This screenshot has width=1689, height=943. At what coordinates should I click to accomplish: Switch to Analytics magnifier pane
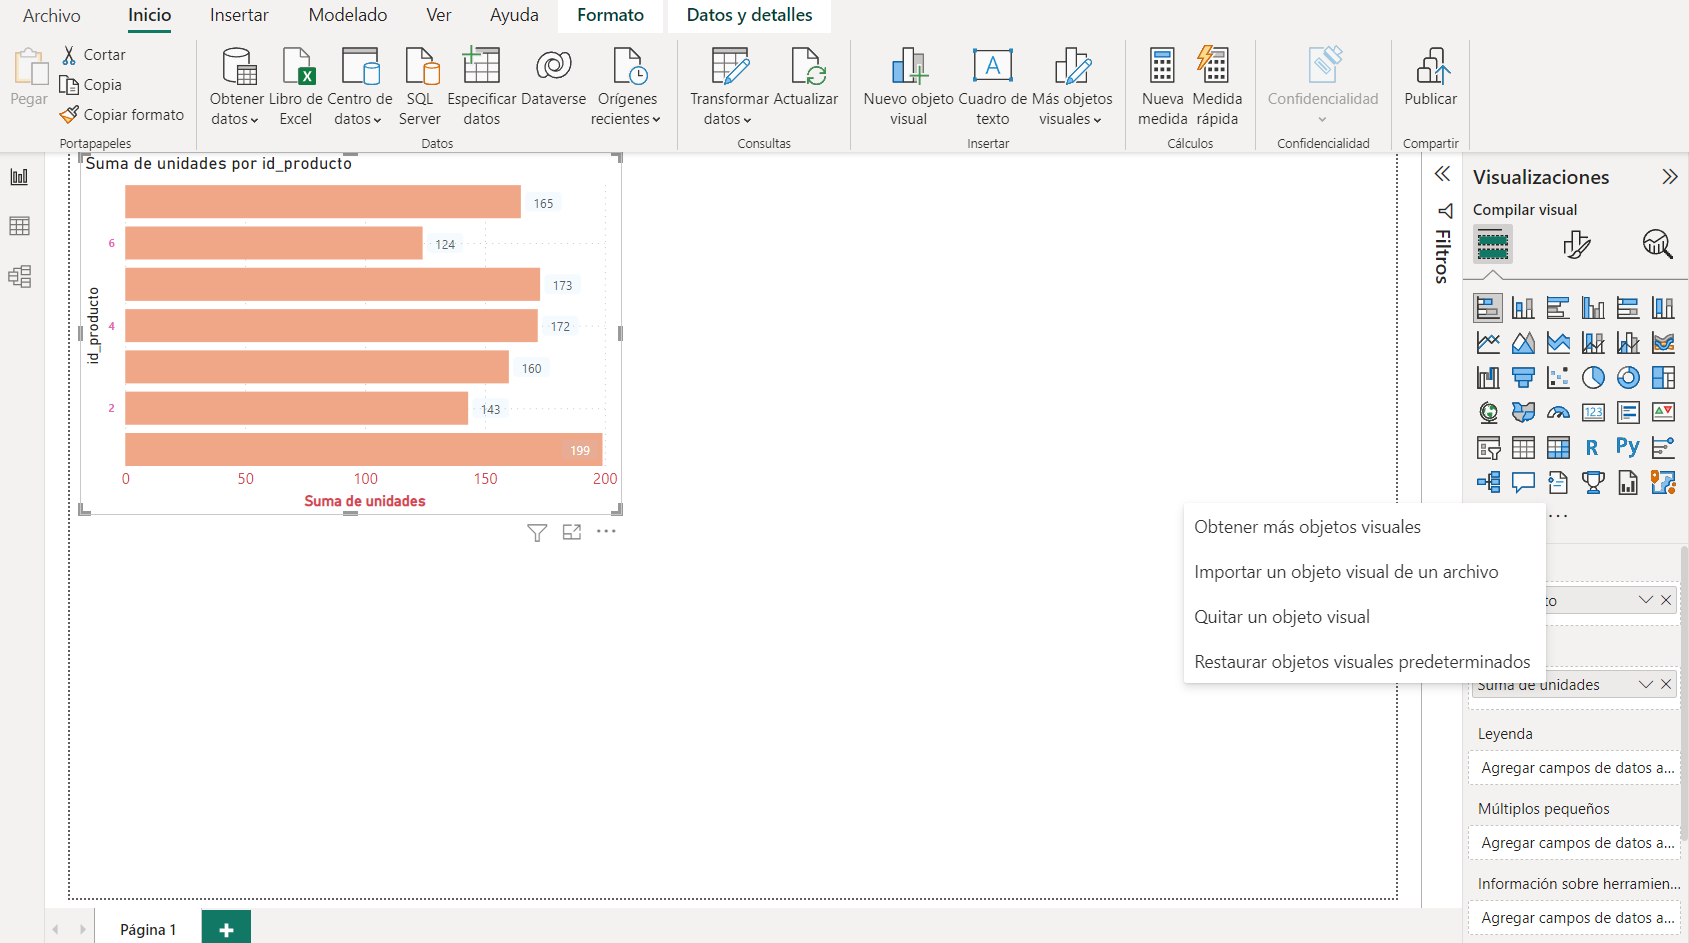1657,244
